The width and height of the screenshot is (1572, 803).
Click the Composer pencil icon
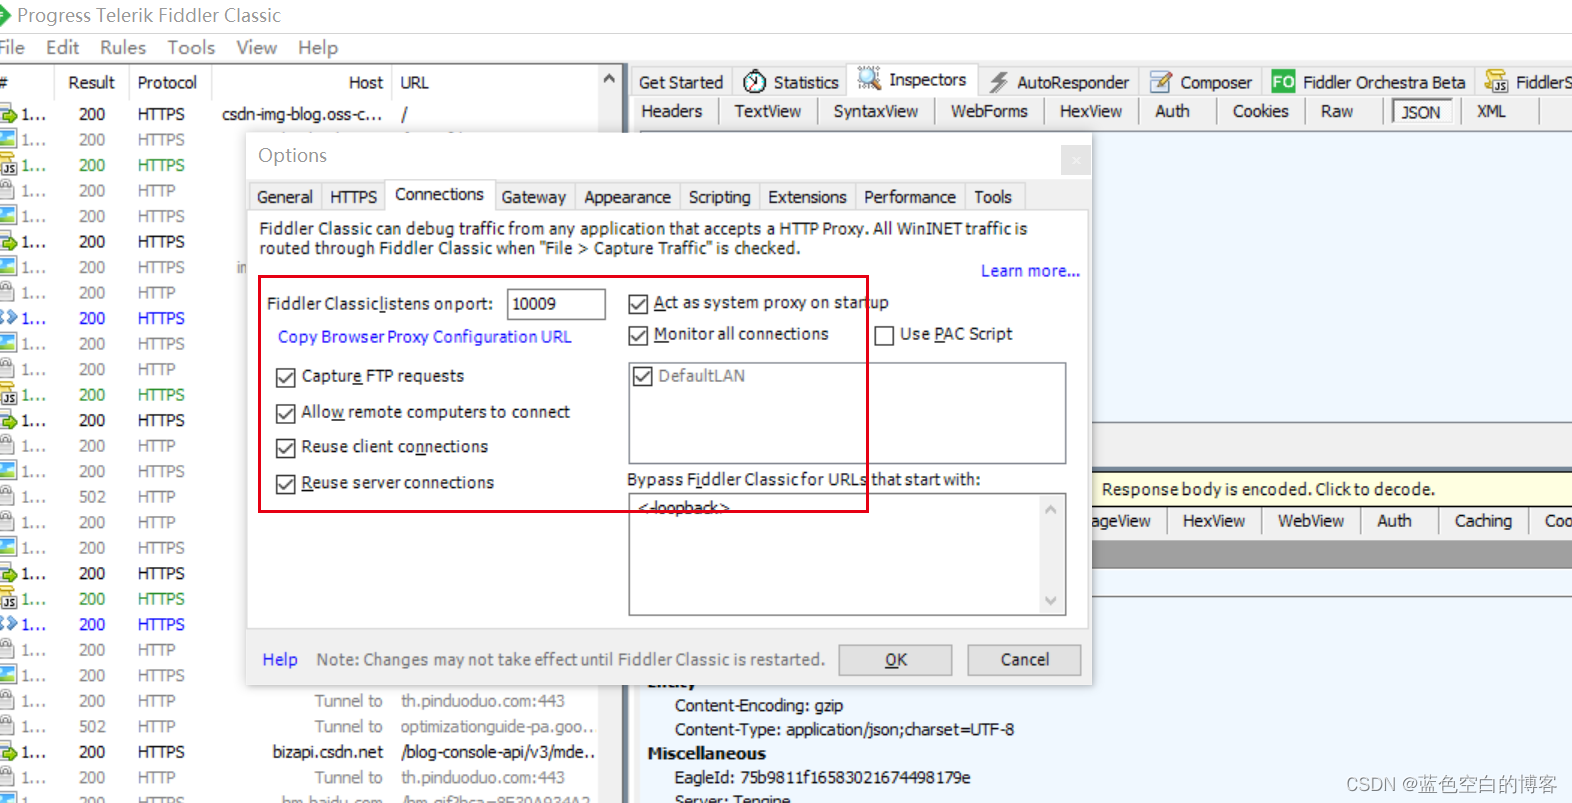coord(1161,82)
